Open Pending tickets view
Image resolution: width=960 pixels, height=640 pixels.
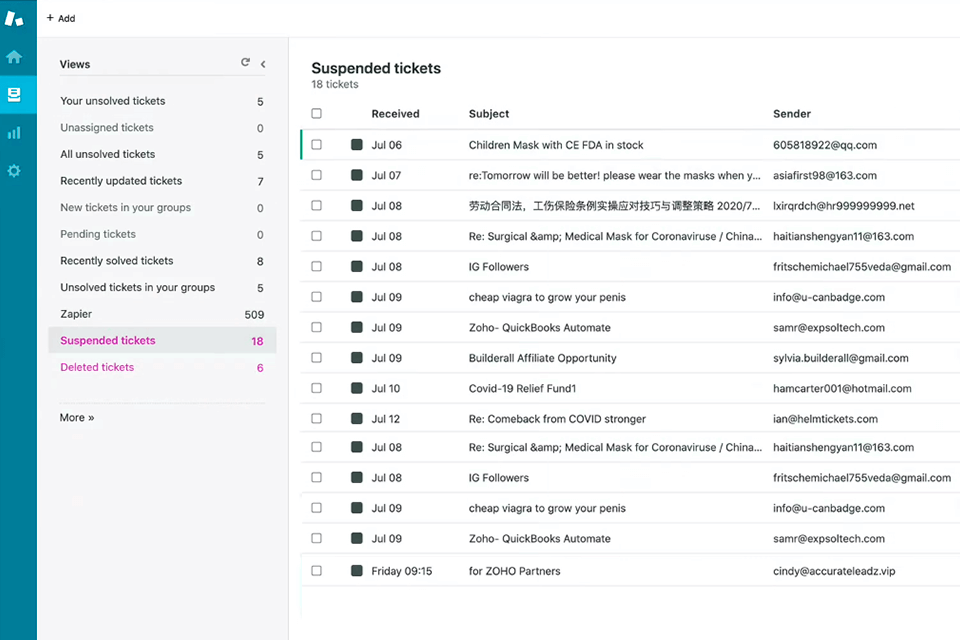click(x=162, y=234)
